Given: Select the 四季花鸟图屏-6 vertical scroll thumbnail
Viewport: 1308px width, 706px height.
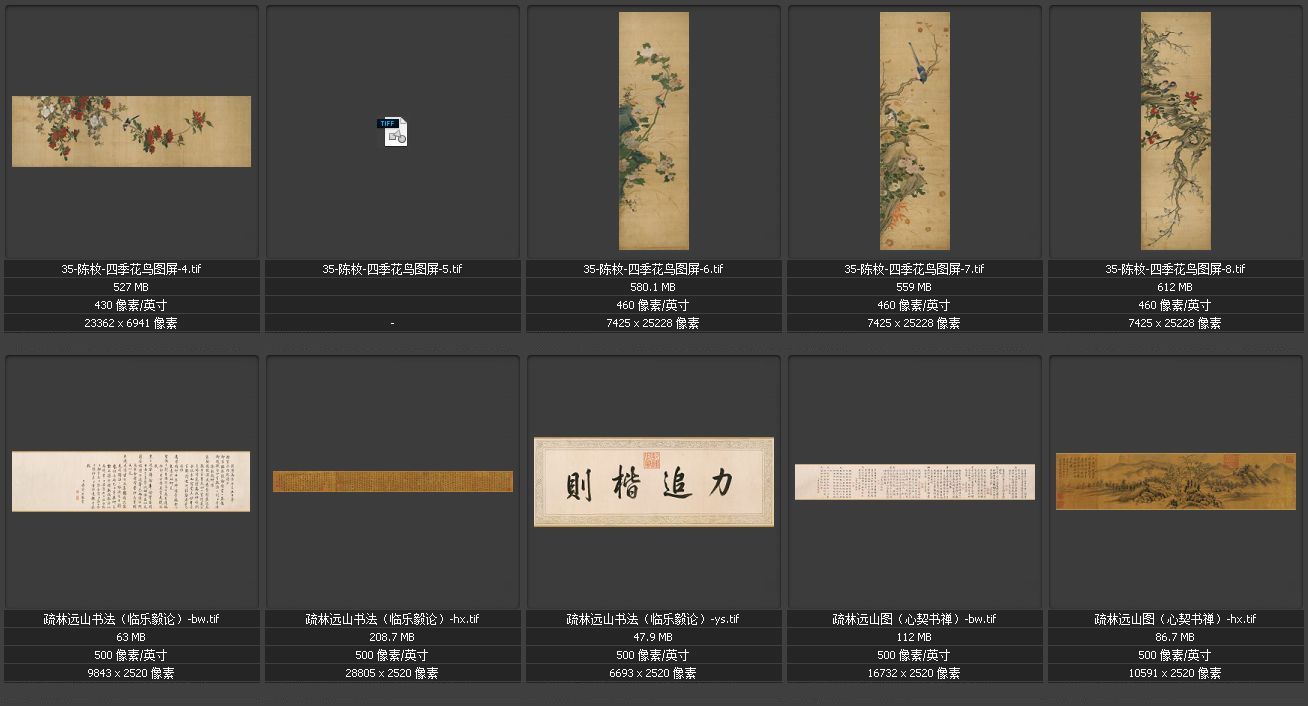Looking at the screenshot, I should click(x=653, y=131).
